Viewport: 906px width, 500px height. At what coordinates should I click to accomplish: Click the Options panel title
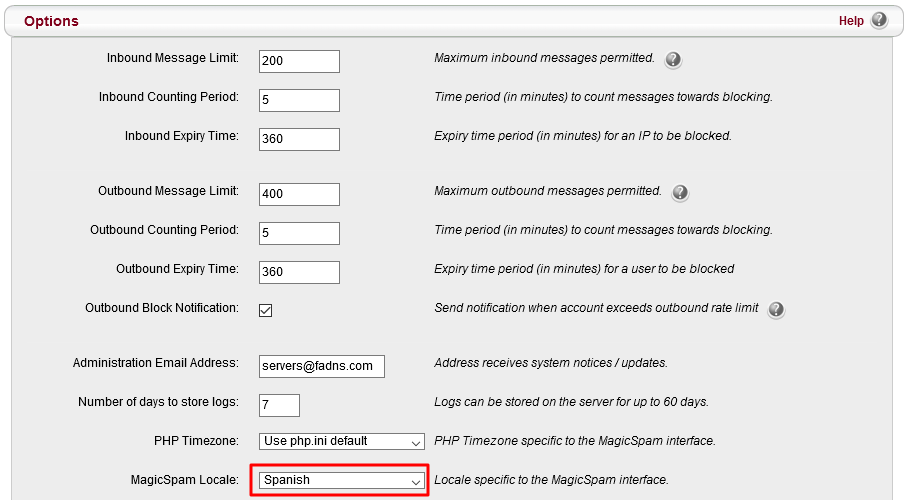point(51,21)
